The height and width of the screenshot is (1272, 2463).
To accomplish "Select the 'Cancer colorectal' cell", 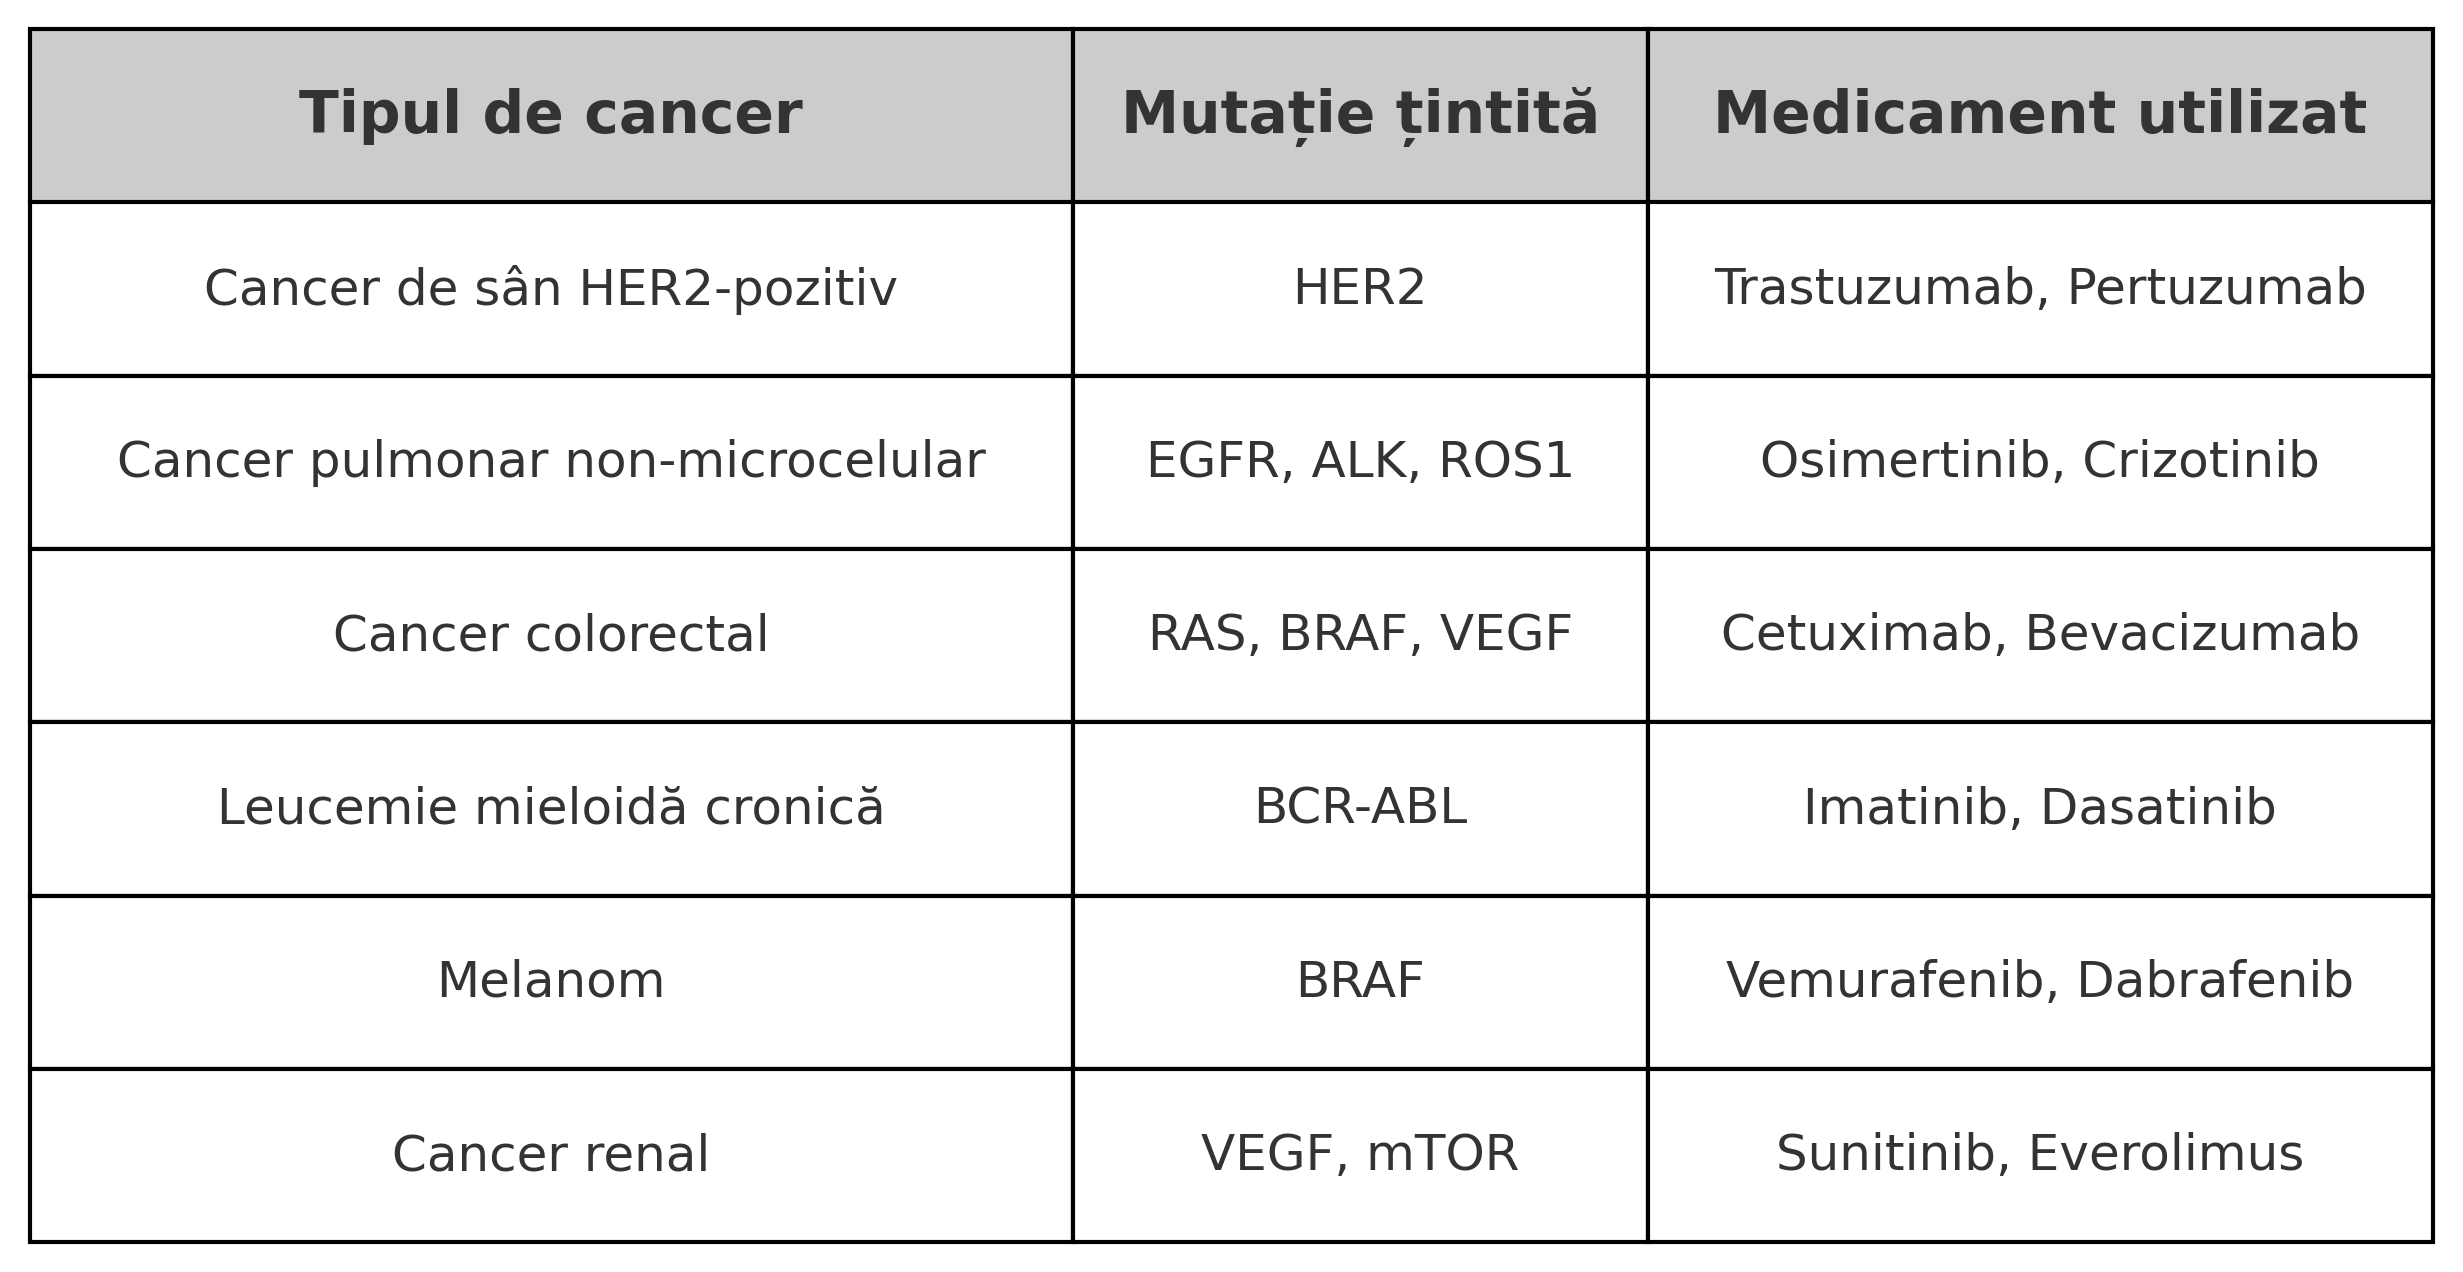I will point(550,634).
